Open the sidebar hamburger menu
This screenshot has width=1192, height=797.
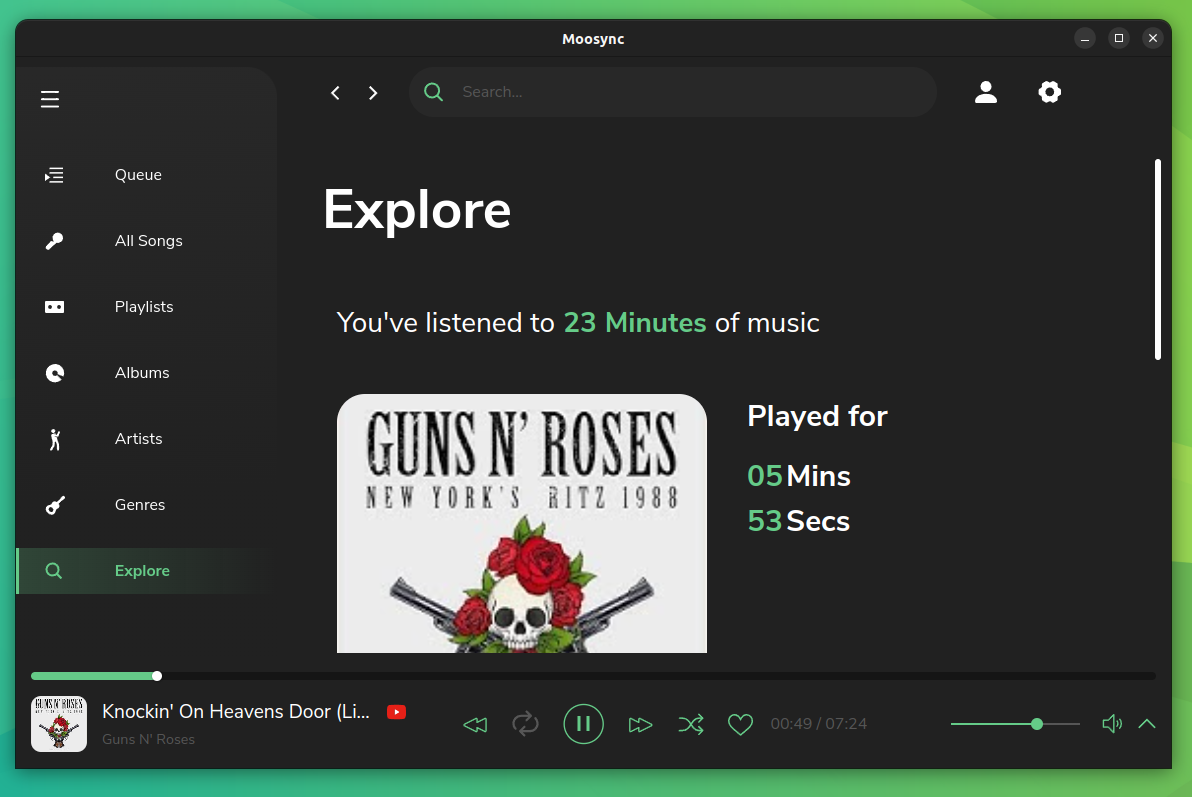click(49, 99)
